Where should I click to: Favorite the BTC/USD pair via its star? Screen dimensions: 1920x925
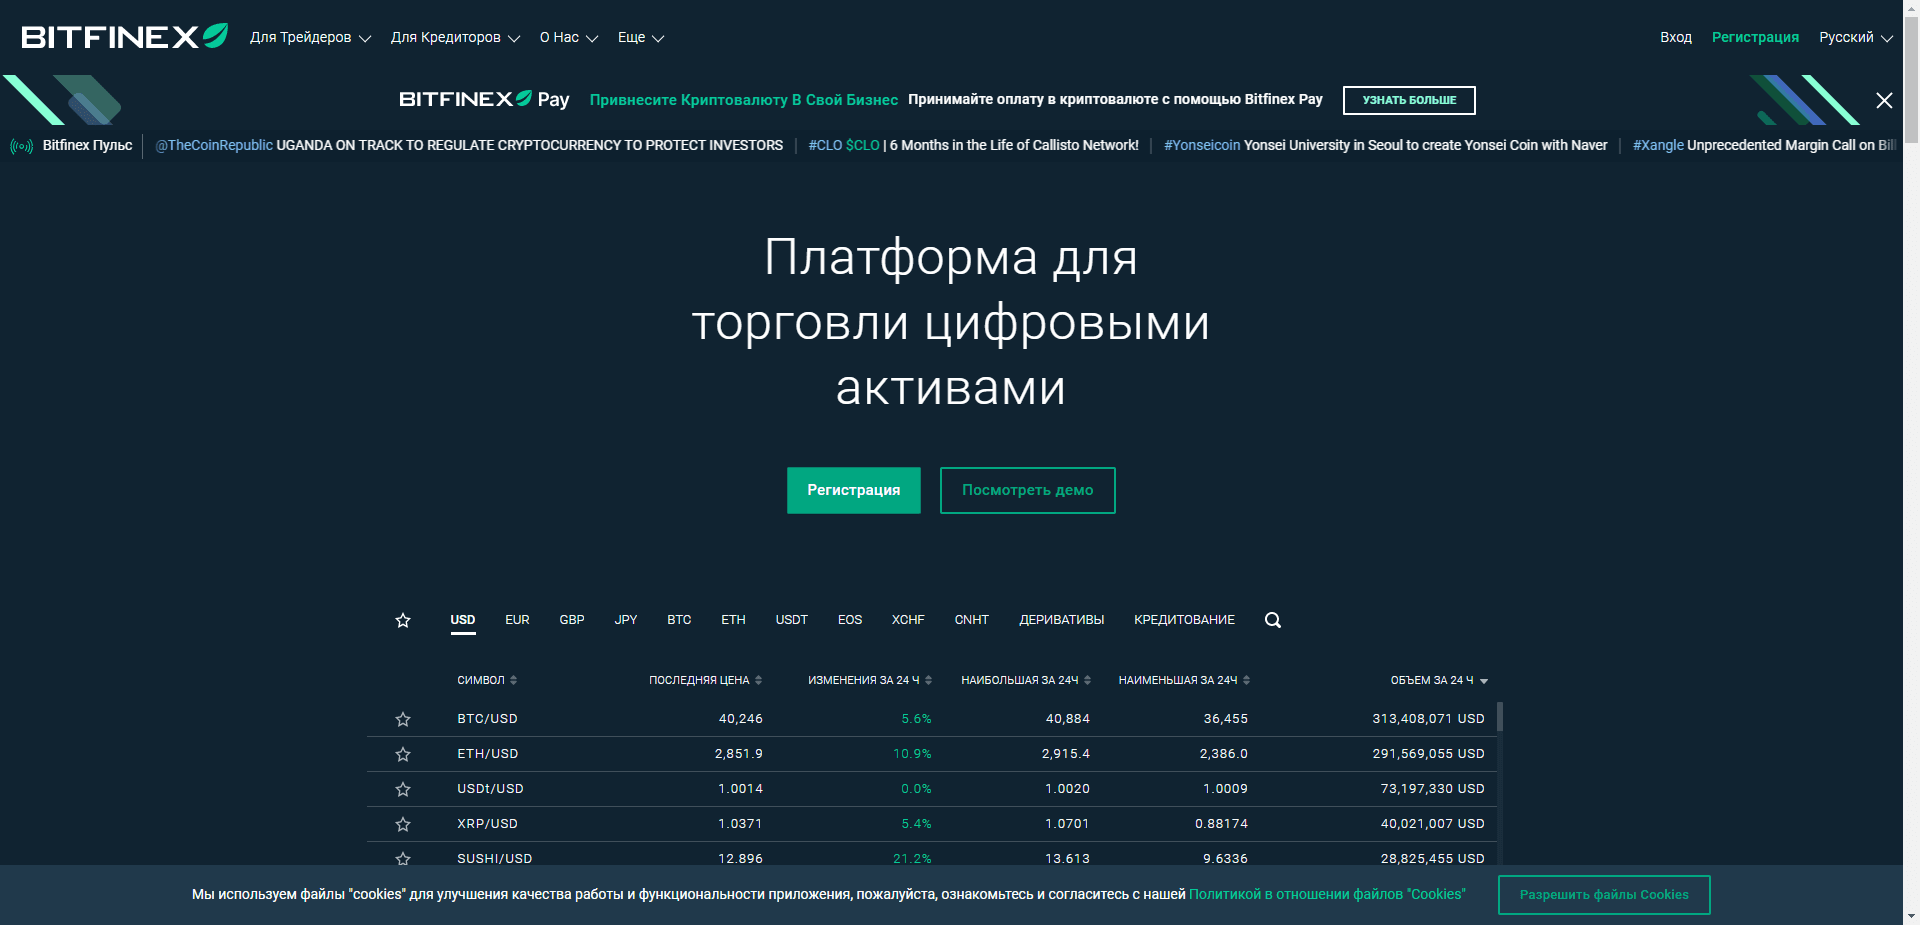click(404, 719)
